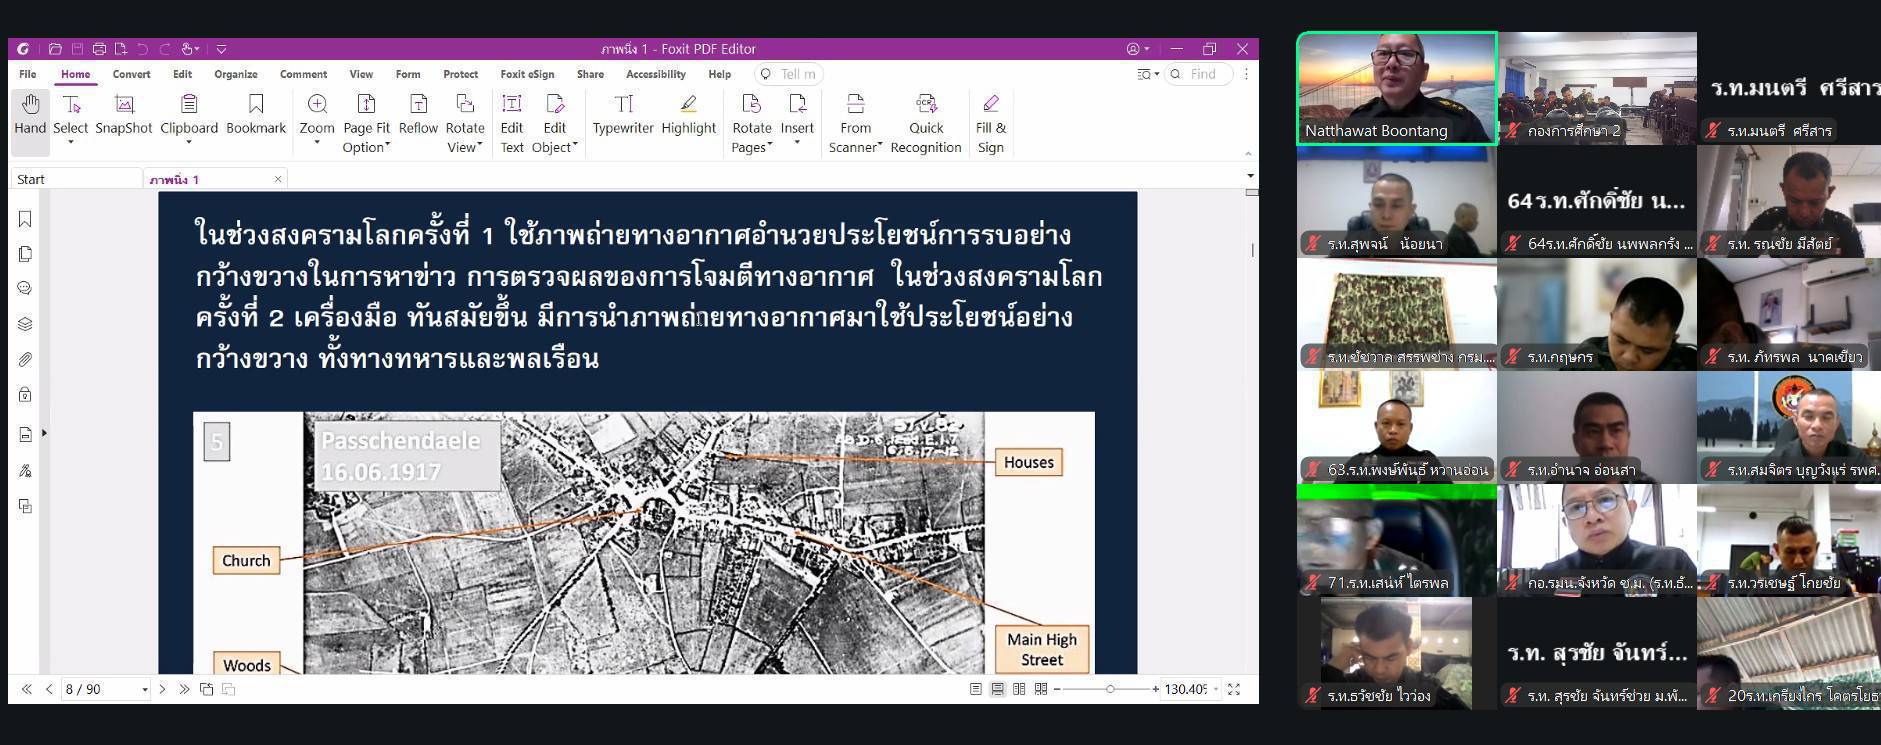Go to next page with arrow button
1881x745 pixels.
(x=163, y=689)
